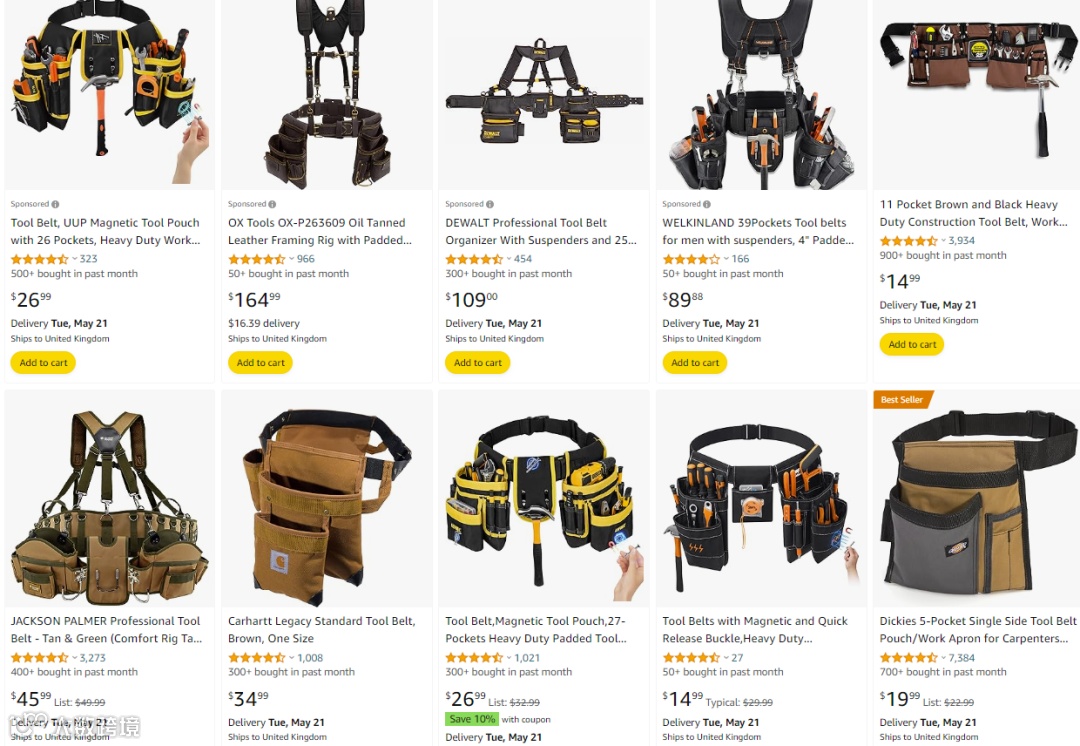Click the WELKINLAND suspenders tool belt image
Screen dimensions: 1080x746
(x=761, y=94)
